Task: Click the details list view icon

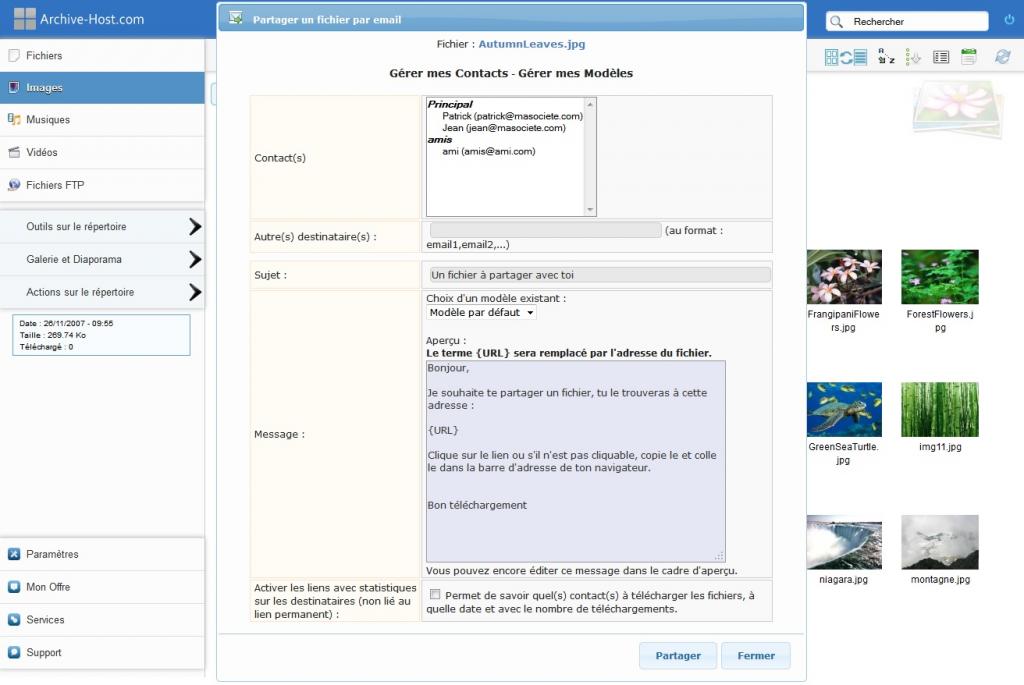Action: [x=940, y=57]
